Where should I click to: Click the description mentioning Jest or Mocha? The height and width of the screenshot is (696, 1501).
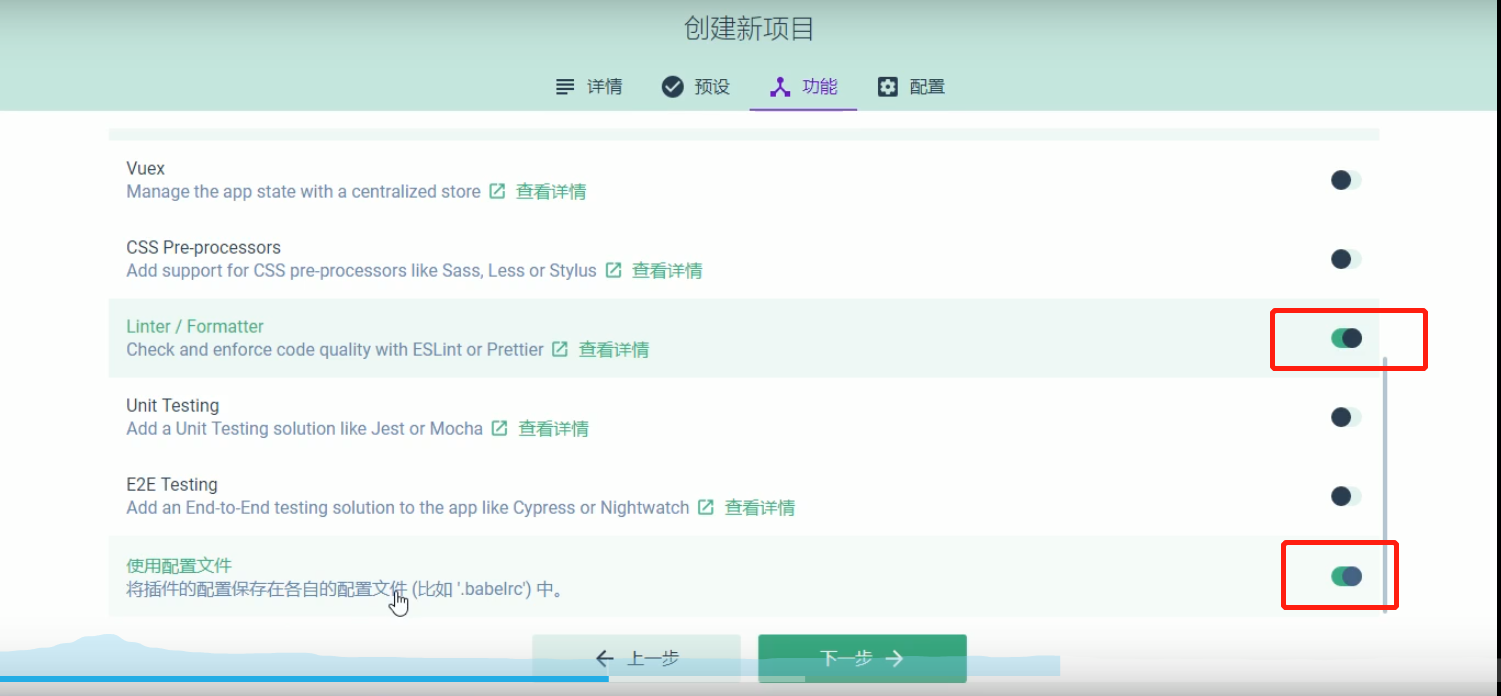pyautogui.click(x=304, y=429)
